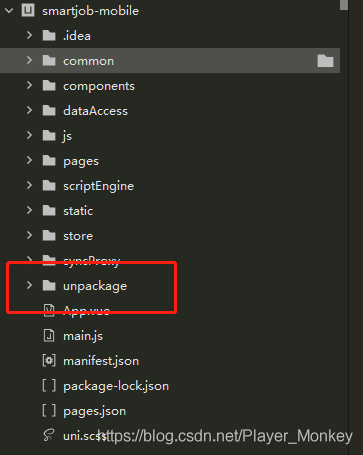The height and width of the screenshot is (455, 363).
Task: Expand the scriptEngine folder chevron
Action: click(29, 185)
